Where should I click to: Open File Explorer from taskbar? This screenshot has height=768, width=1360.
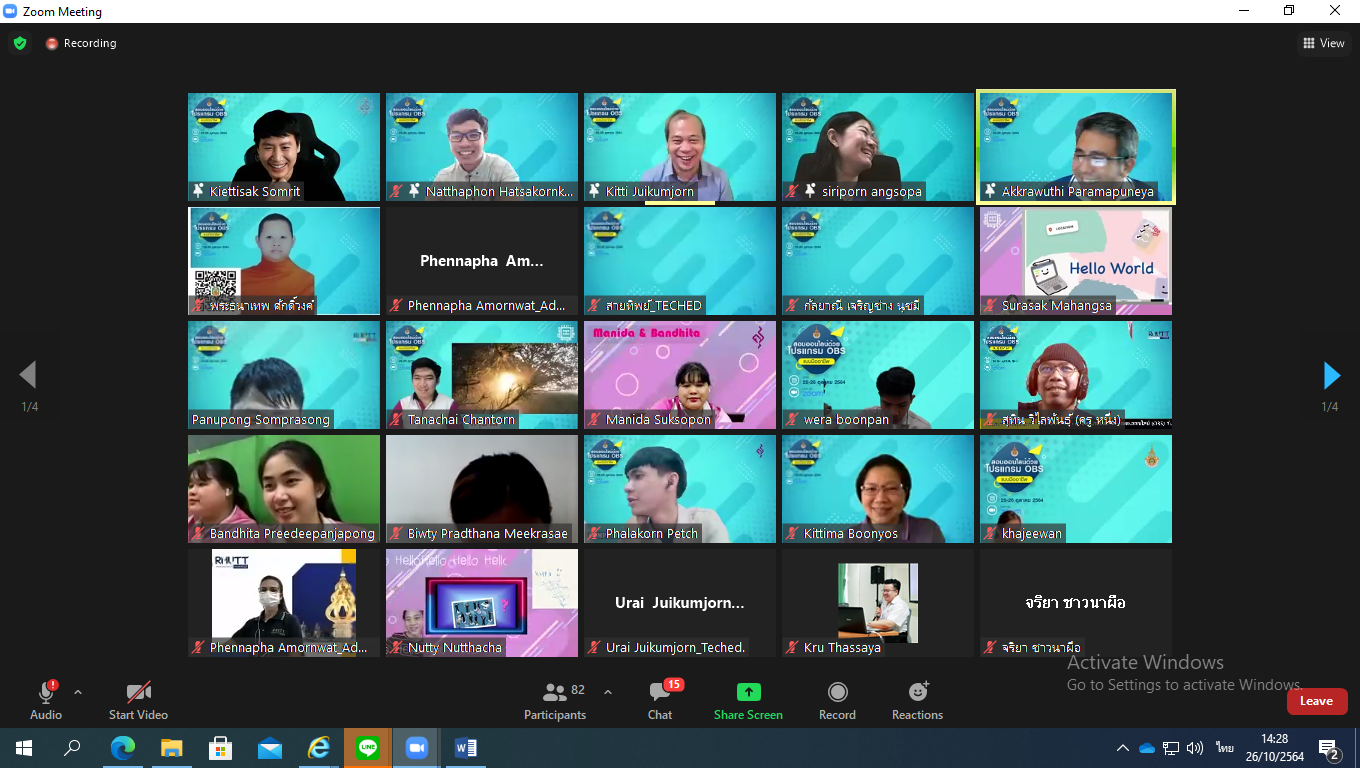171,748
